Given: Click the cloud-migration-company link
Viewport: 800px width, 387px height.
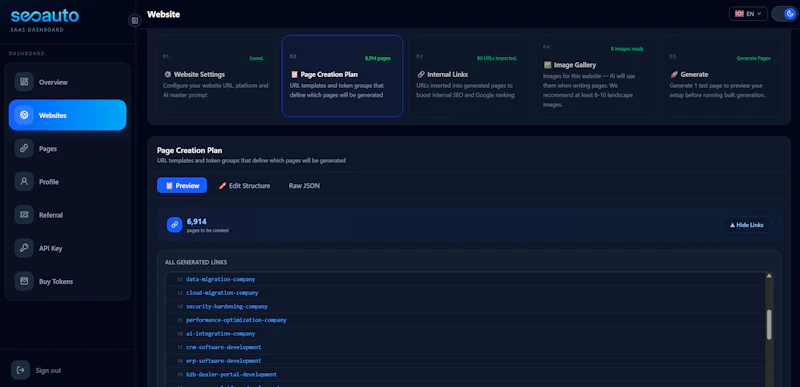Looking at the screenshot, I should pyautogui.click(x=222, y=293).
